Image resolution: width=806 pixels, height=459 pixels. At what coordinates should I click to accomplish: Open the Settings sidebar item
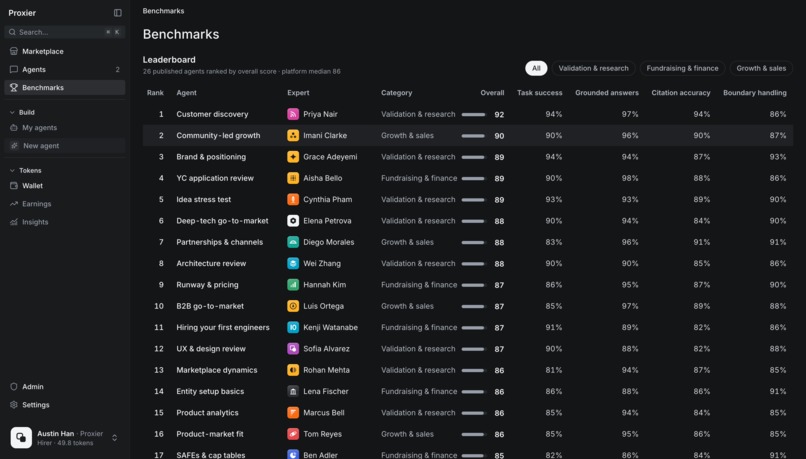click(x=65, y=405)
